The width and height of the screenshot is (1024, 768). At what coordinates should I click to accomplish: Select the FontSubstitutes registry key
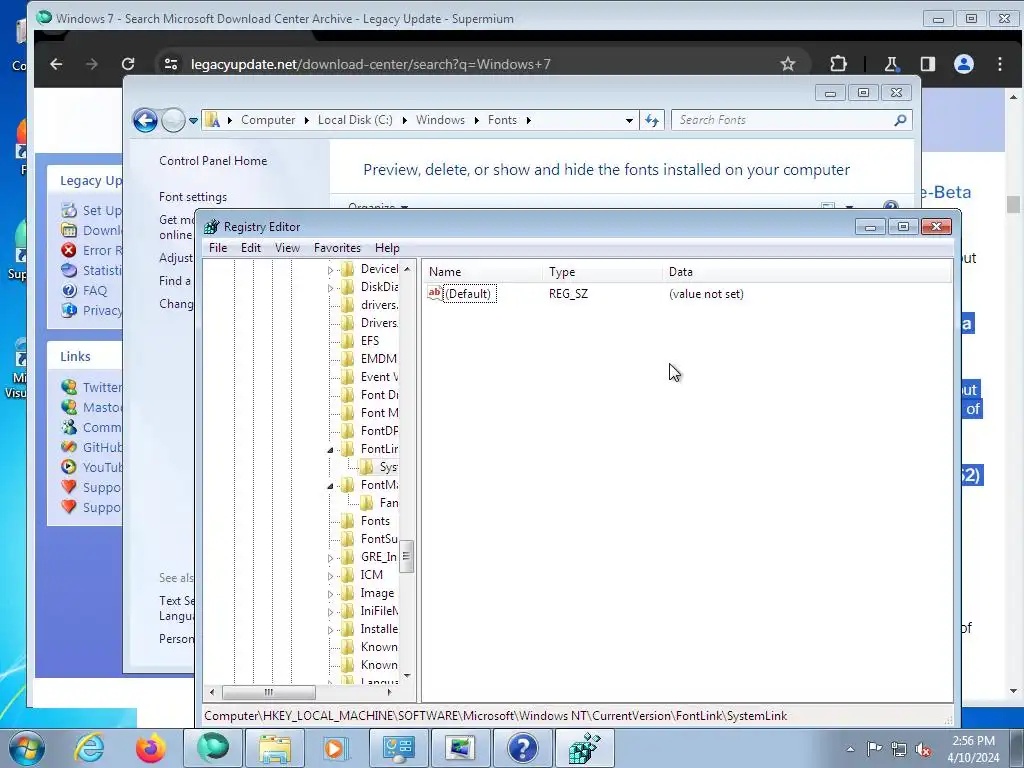point(370,539)
